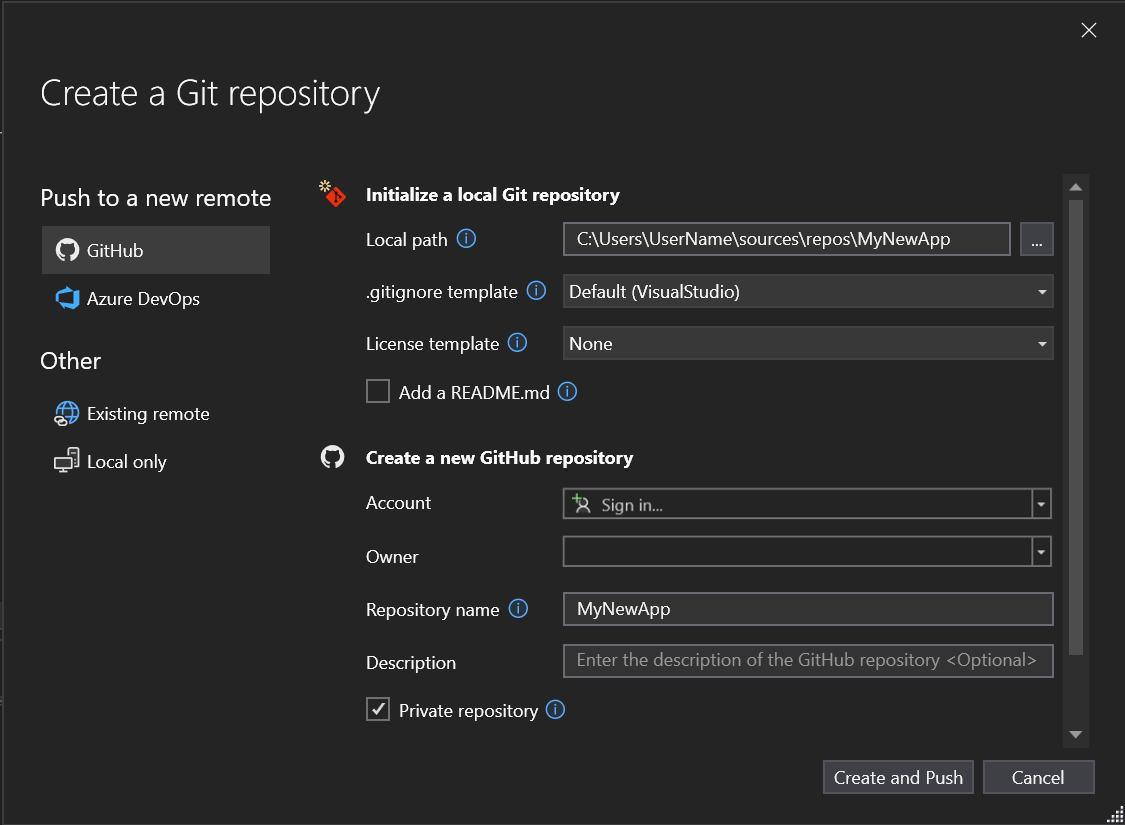
Task: Browse for a local path location
Action: point(1036,239)
